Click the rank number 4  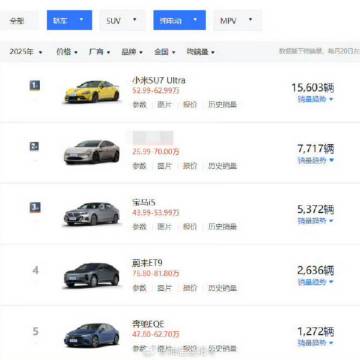point(35,270)
